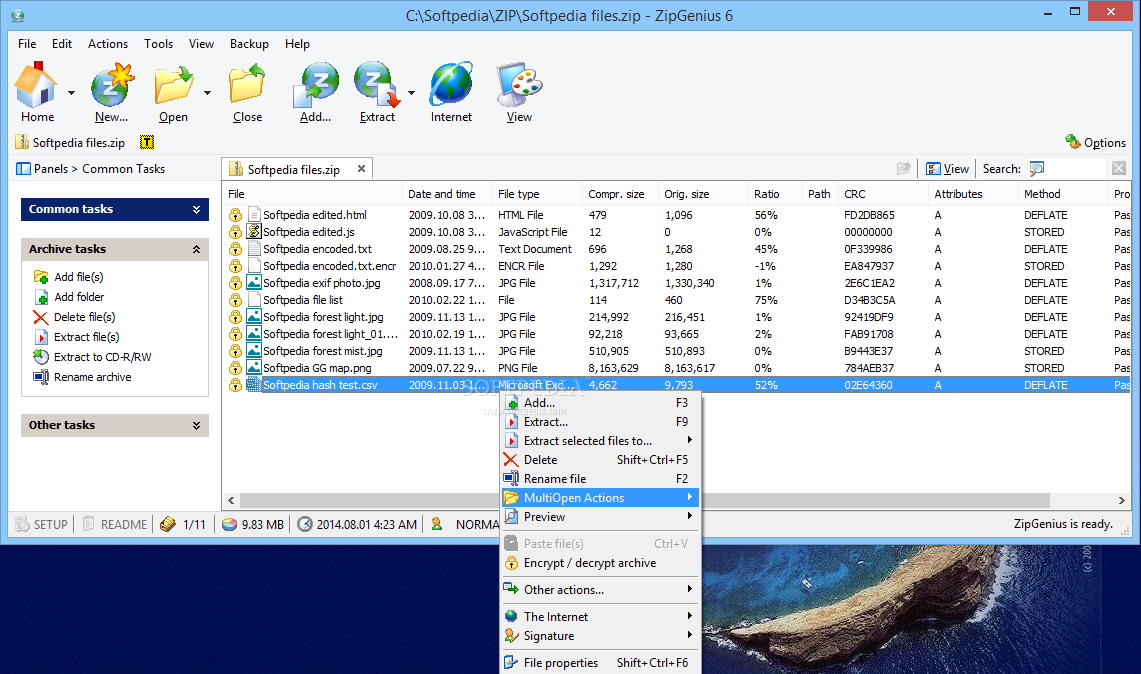Click the search magnifier icon
This screenshot has height=674, width=1141.
(1037, 168)
